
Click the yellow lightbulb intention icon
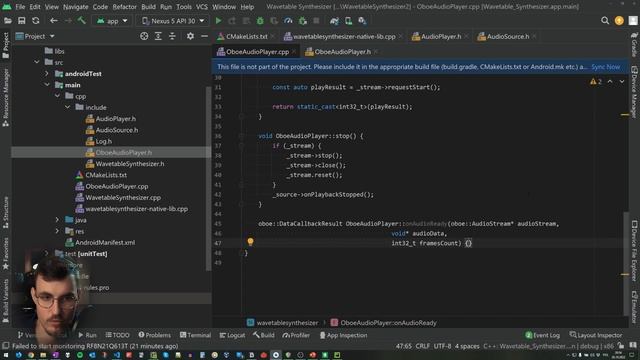[x=250, y=242]
